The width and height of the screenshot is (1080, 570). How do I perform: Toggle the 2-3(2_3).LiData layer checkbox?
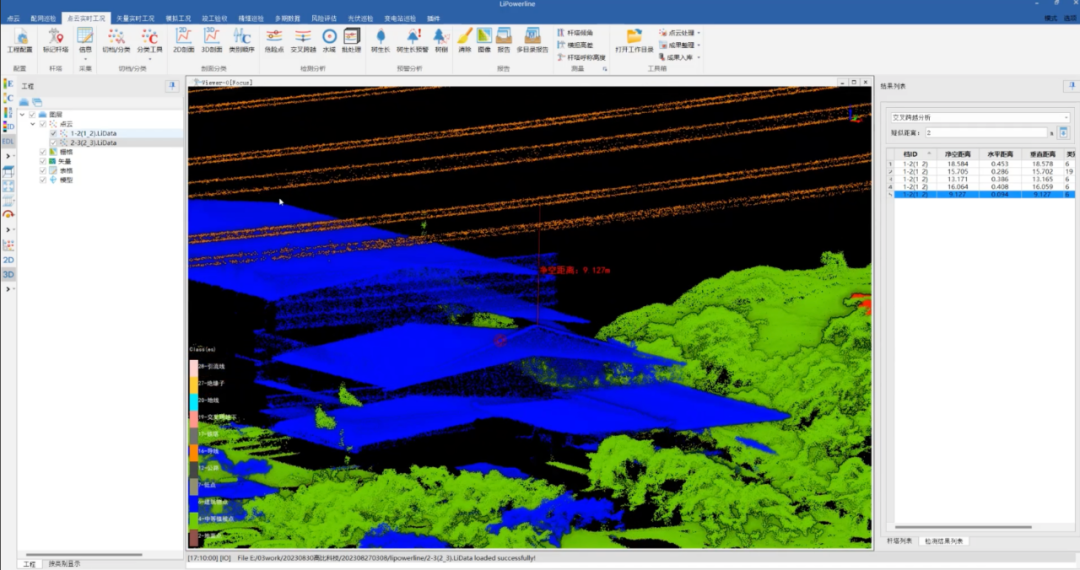[54, 143]
